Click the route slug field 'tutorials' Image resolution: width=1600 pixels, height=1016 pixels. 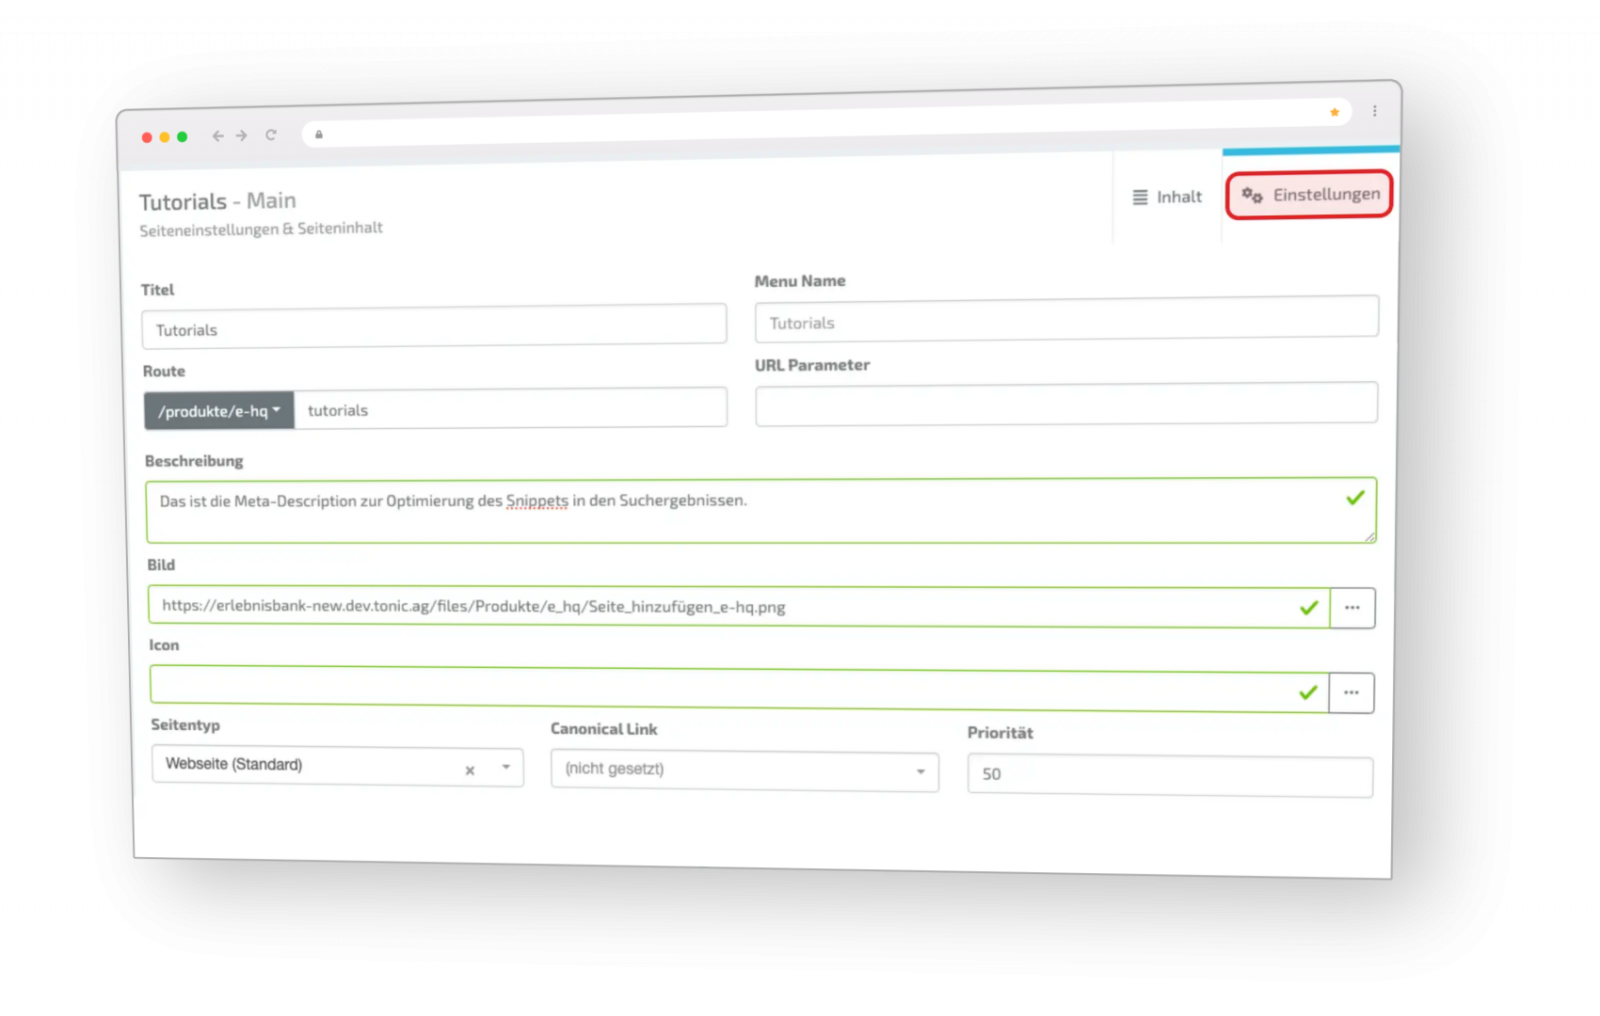(x=510, y=409)
